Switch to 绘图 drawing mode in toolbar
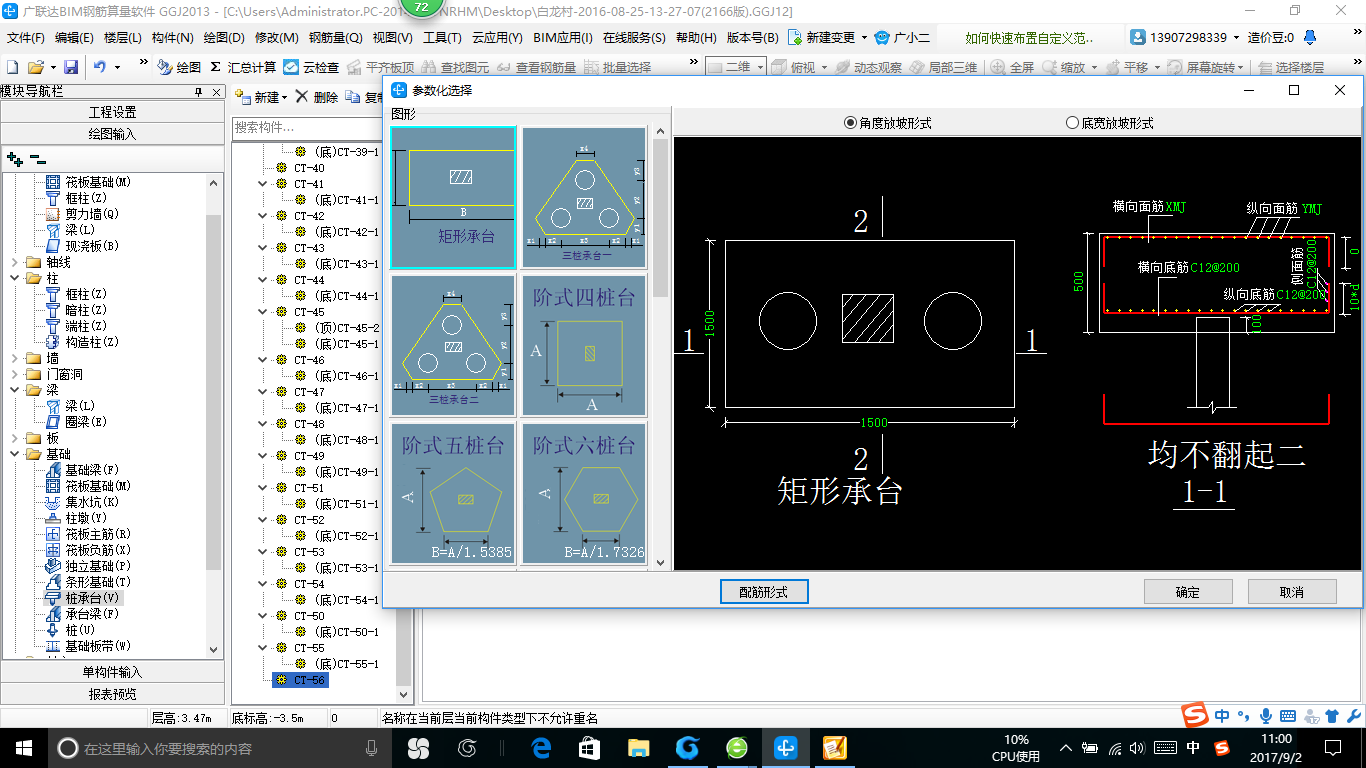The height and width of the screenshot is (768, 1366). pyautogui.click(x=179, y=67)
